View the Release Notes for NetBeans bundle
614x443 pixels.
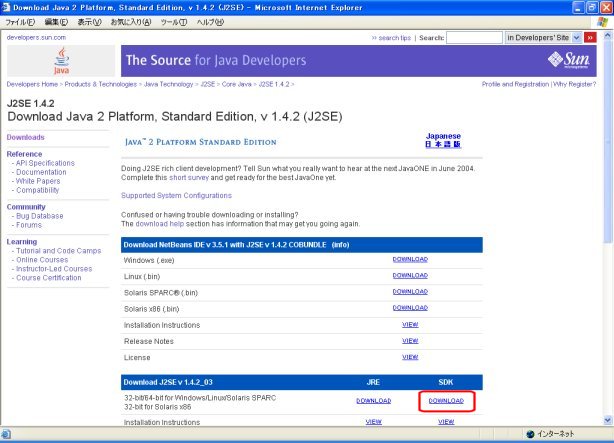[x=409, y=340]
